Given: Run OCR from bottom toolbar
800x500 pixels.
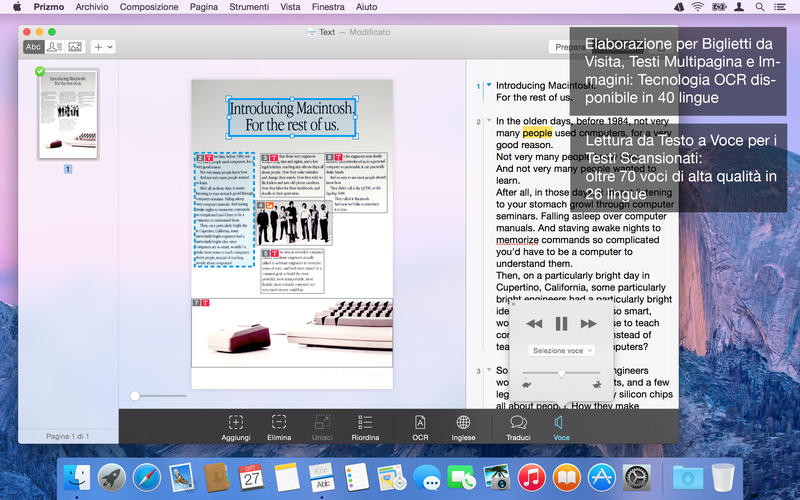Looking at the screenshot, I should pos(420,427).
